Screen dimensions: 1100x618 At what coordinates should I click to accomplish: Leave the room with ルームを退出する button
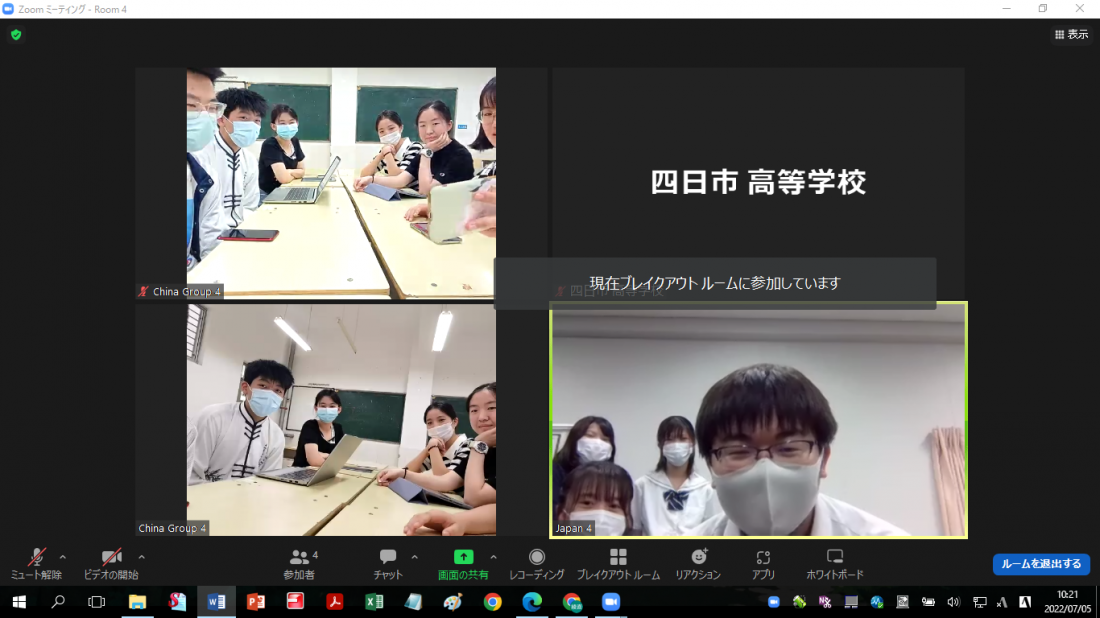click(1041, 564)
